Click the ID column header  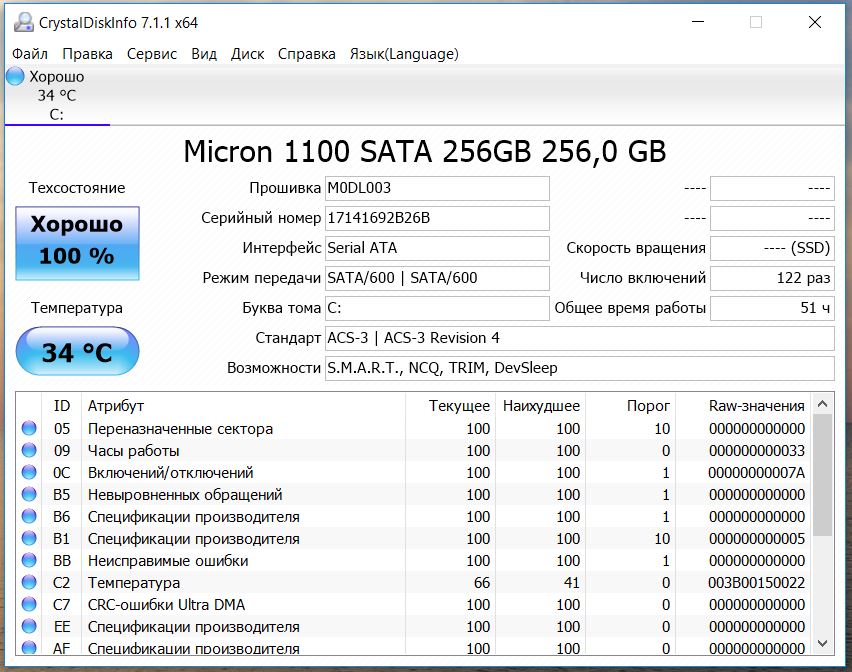point(61,406)
